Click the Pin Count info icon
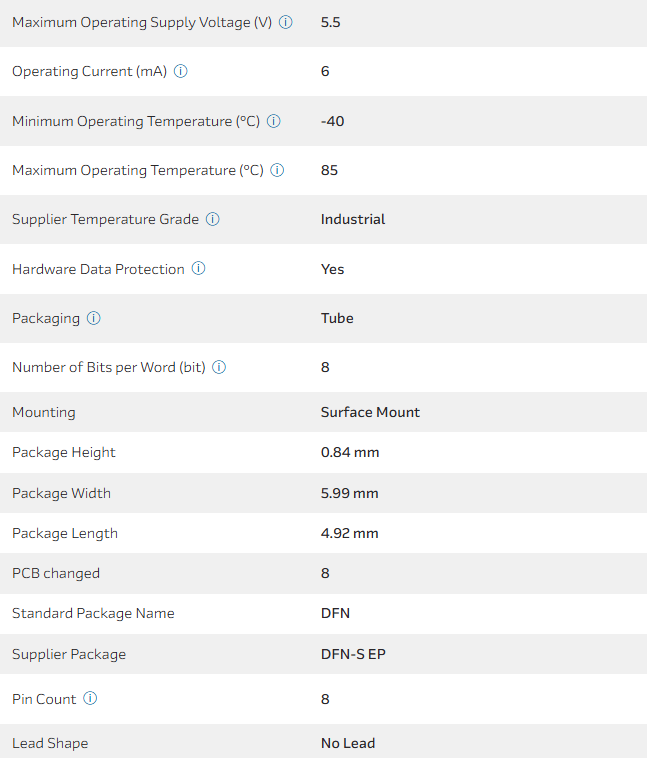 91,699
